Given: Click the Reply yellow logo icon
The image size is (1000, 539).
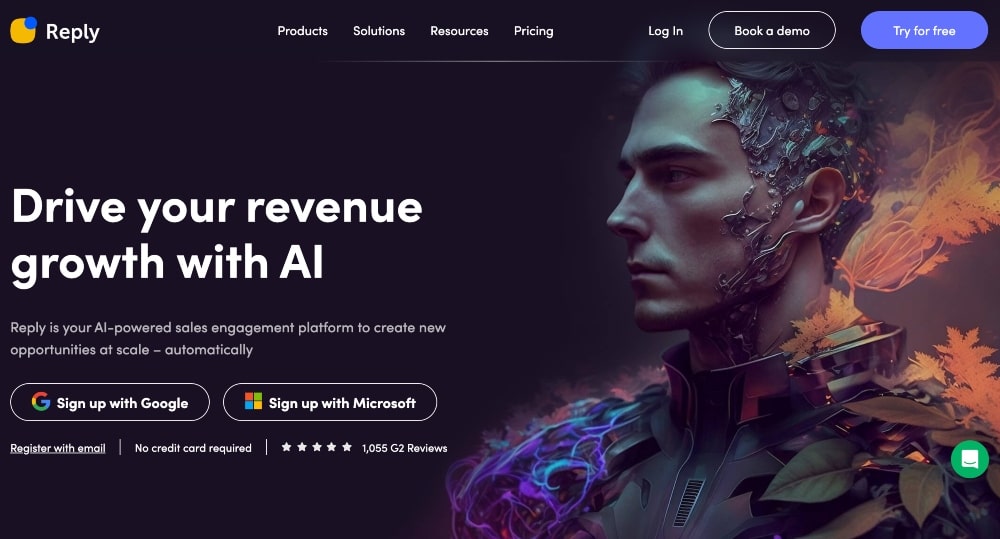Looking at the screenshot, I should 24,30.
